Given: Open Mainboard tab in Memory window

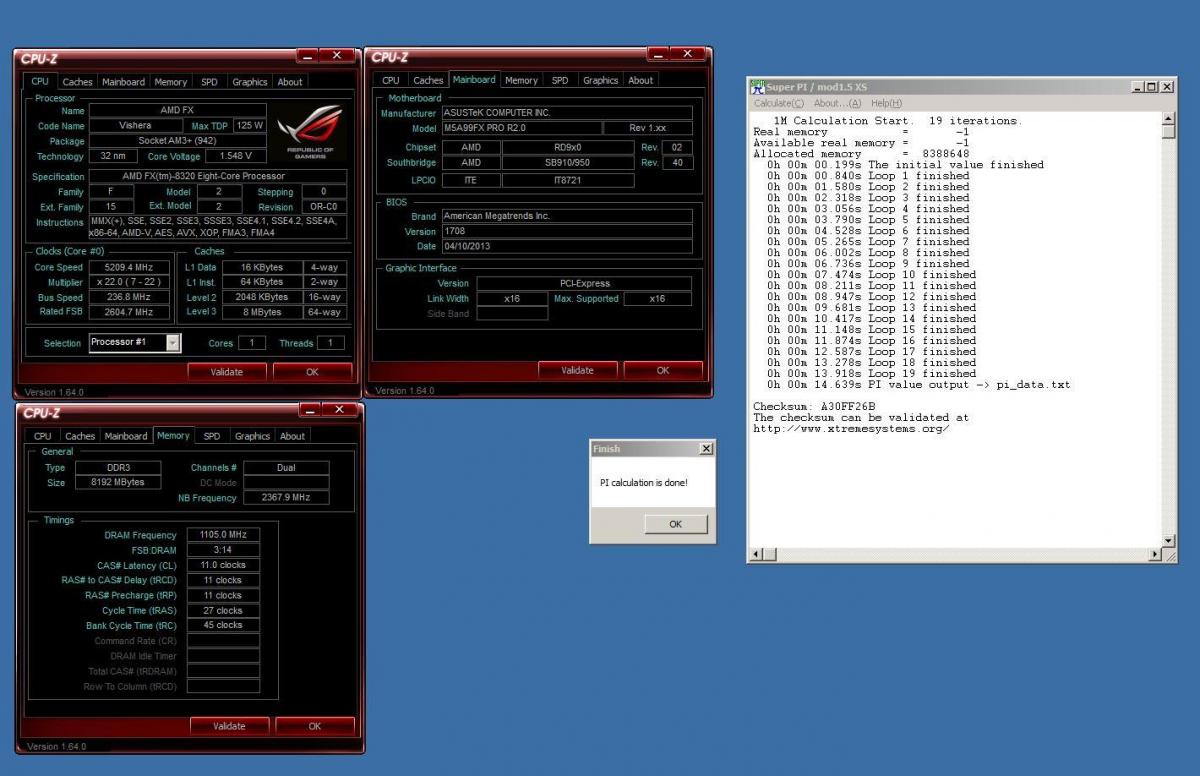Looking at the screenshot, I should [x=126, y=436].
